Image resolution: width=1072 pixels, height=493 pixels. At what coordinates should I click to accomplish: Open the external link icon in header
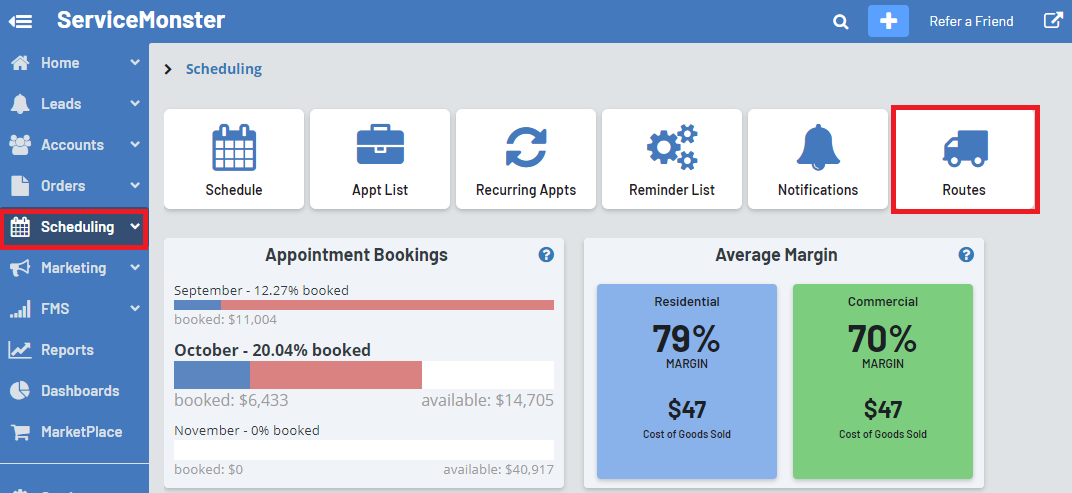pos(1053,20)
